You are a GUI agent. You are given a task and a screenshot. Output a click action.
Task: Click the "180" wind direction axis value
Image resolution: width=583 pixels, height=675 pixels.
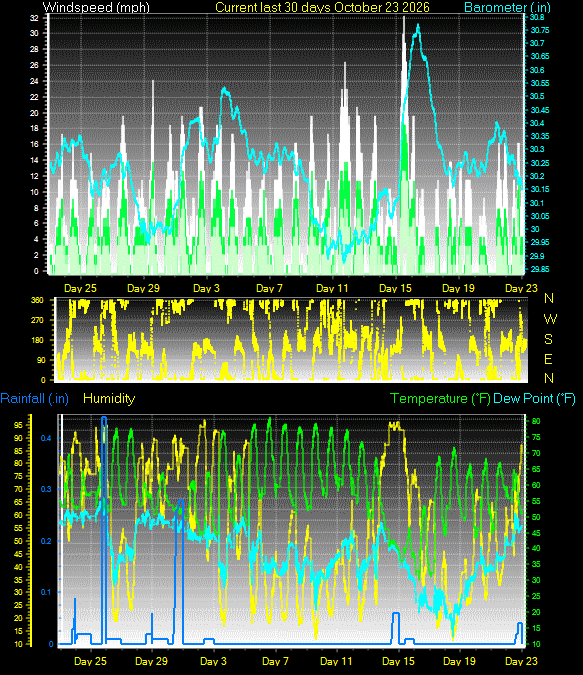37,340
